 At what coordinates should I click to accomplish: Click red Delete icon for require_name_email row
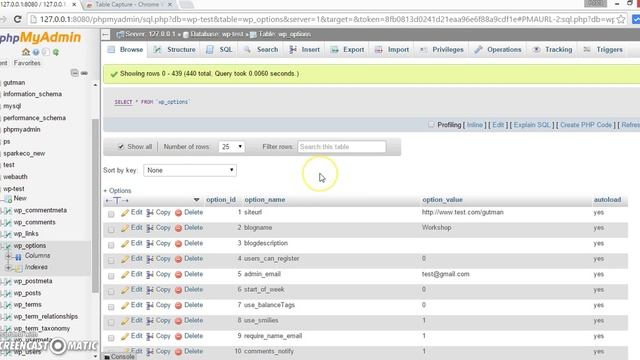tap(178, 337)
